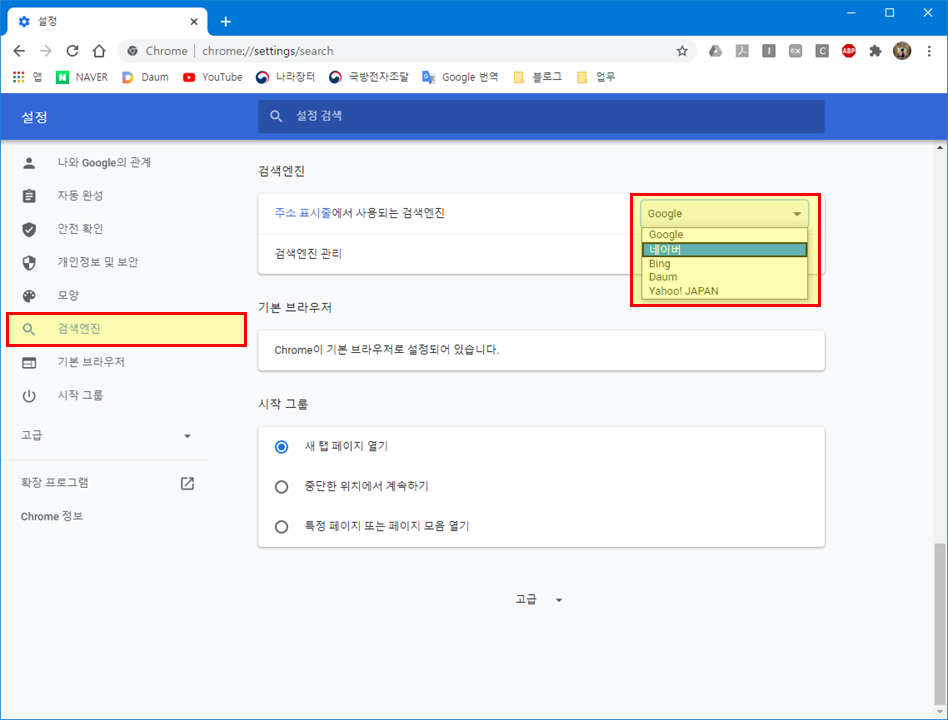Open the profile avatar menu
This screenshot has width=948, height=720.
[x=902, y=51]
